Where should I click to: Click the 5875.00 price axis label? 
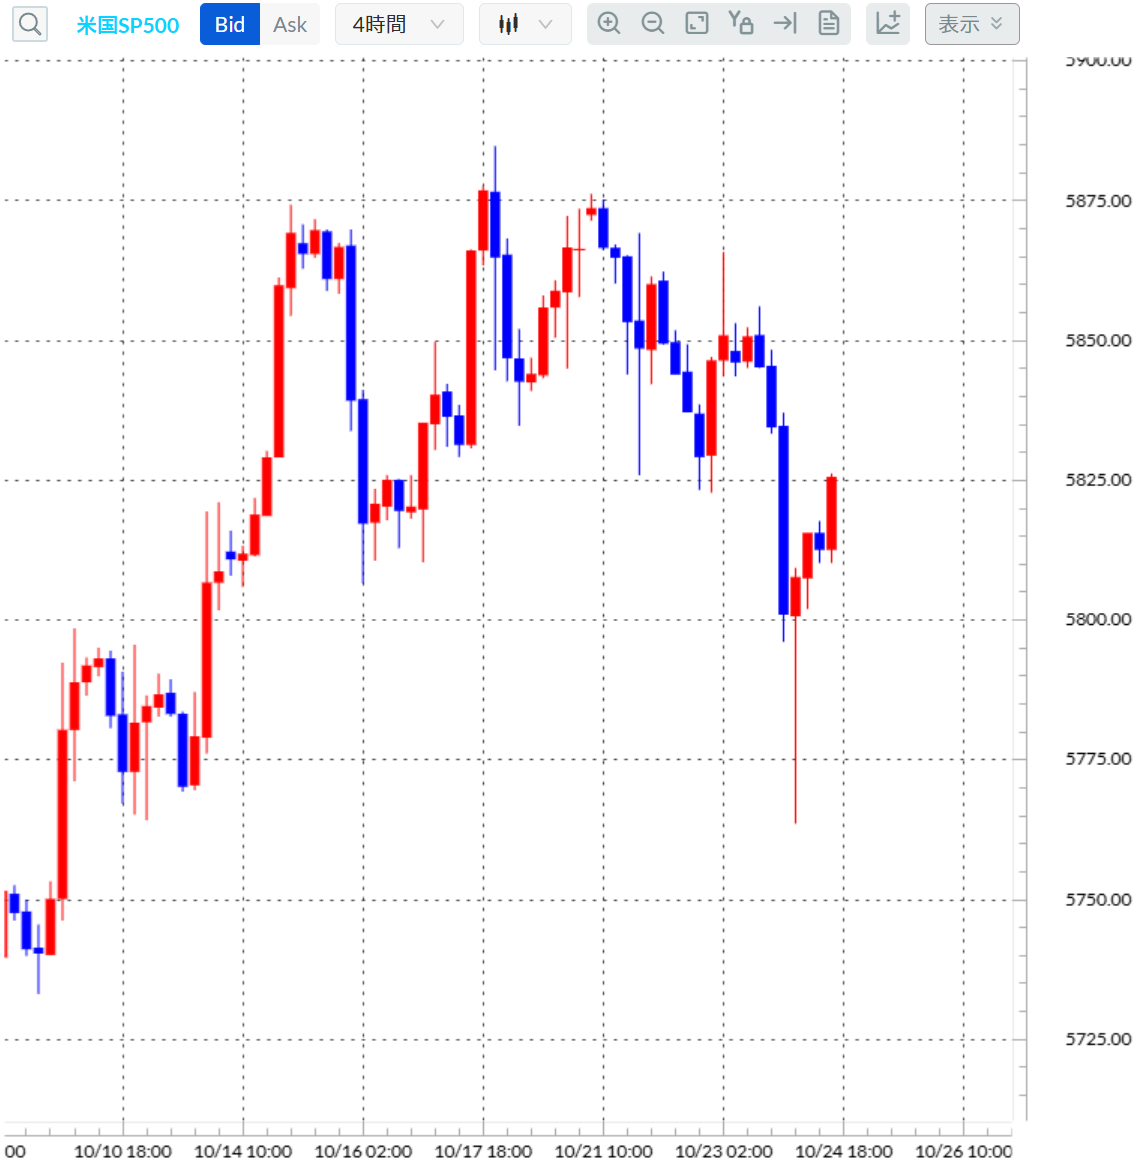pyautogui.click(x=1098, y=201)
